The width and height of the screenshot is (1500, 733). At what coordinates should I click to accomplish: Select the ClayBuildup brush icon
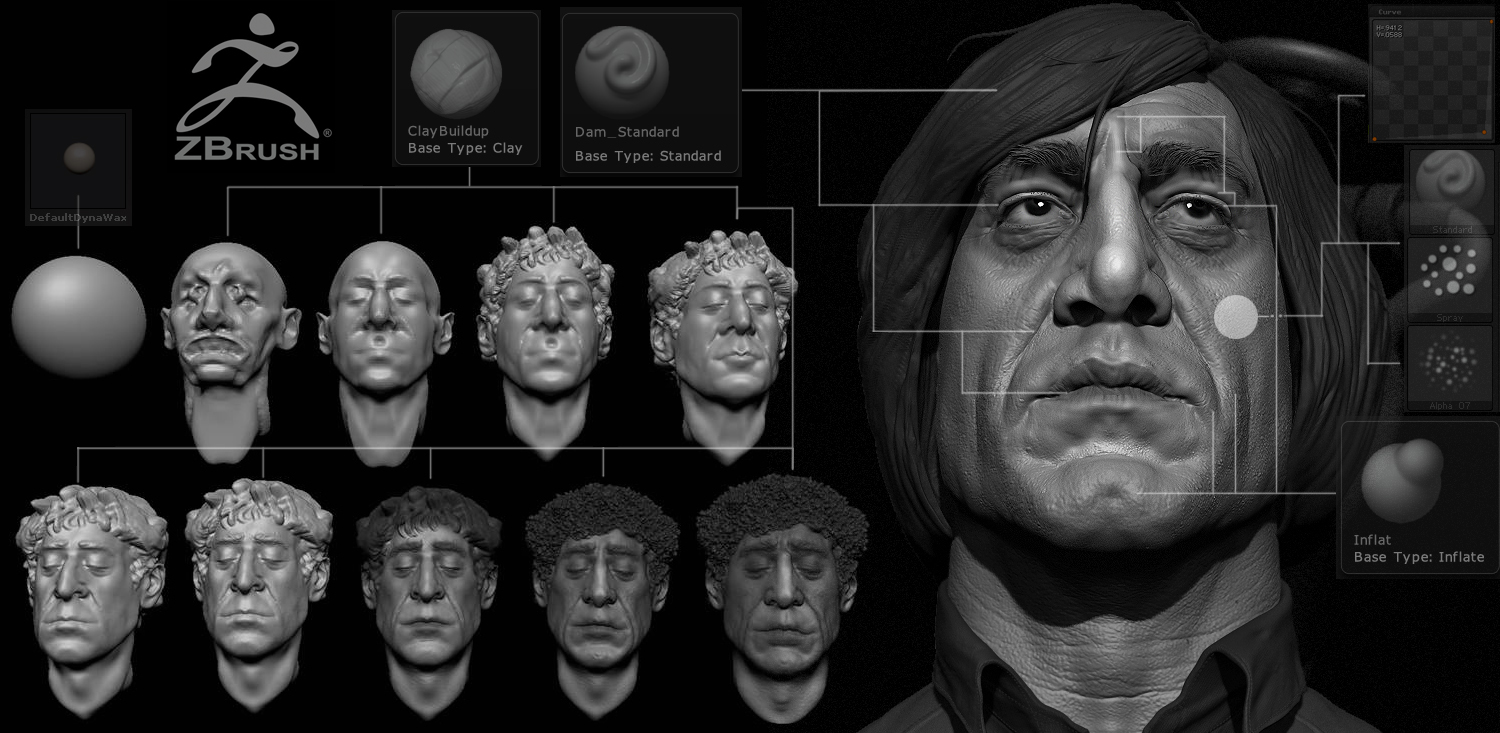point(456,71)
